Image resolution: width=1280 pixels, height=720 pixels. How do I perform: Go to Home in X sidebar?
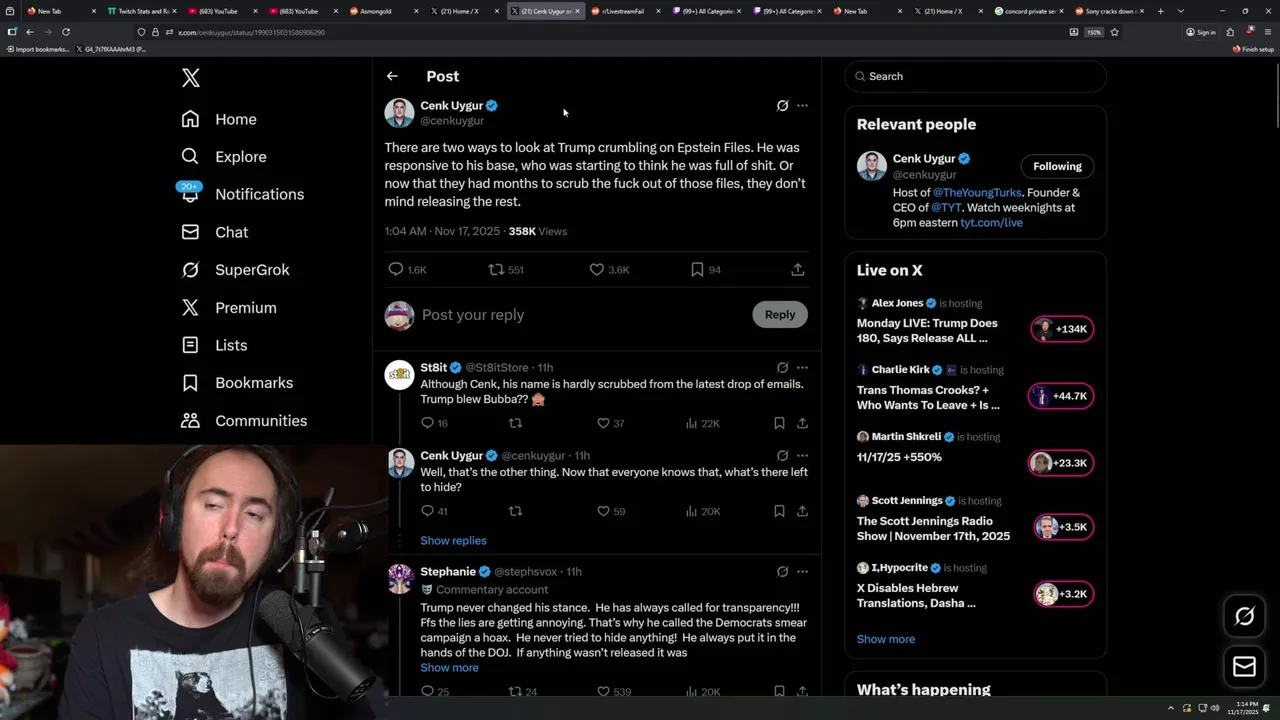pyautogui.click(x=220, y=119)
